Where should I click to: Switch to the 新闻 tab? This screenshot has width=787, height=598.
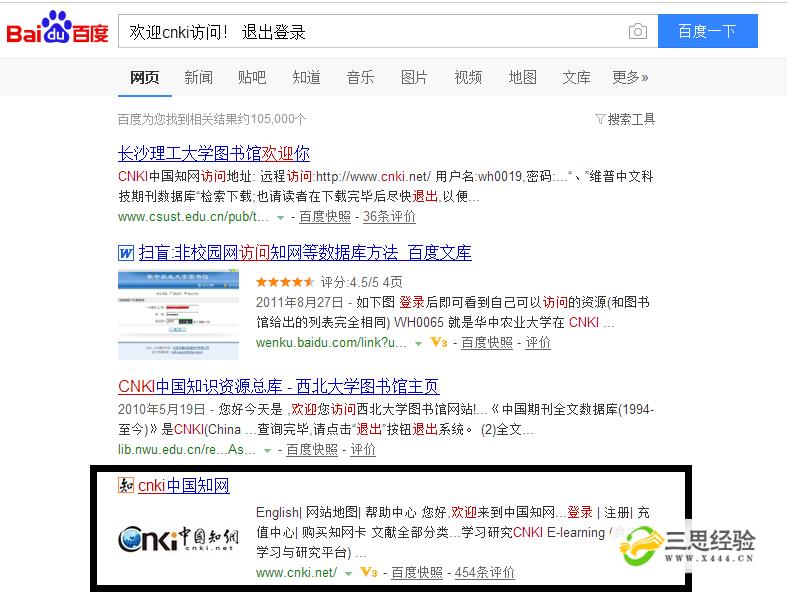198,77
